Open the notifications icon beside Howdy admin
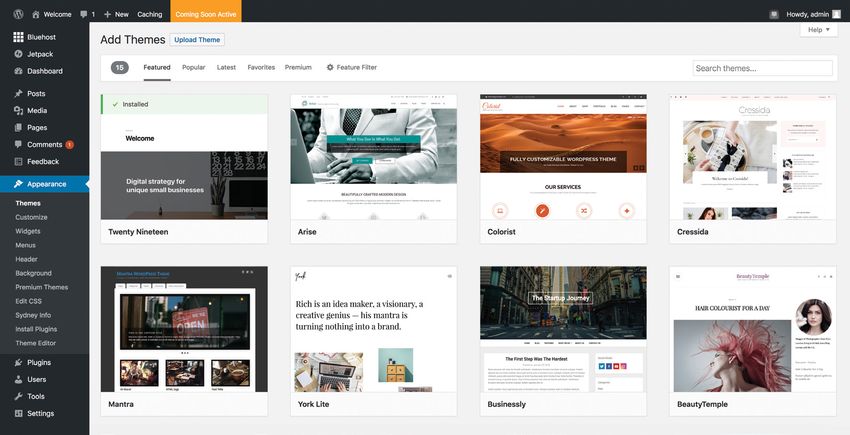This screenshot has width=850, height=435. (x=774, y=15)
